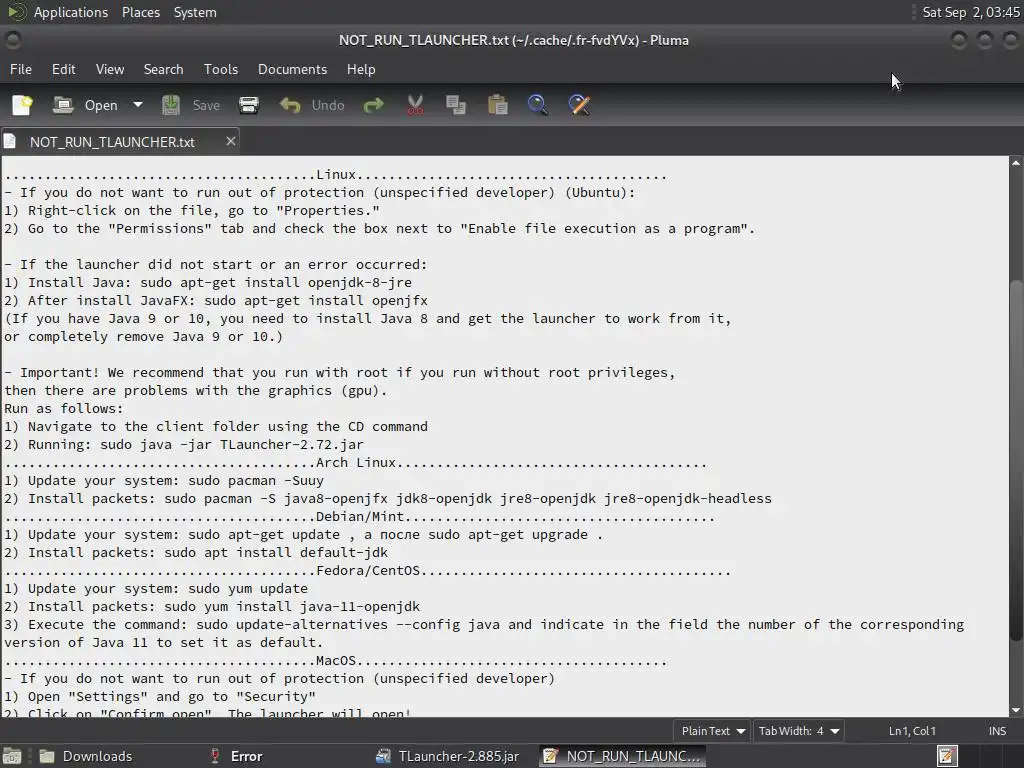
Task: Click the show desktop icon in bottom panel
Action: [12, 756]
